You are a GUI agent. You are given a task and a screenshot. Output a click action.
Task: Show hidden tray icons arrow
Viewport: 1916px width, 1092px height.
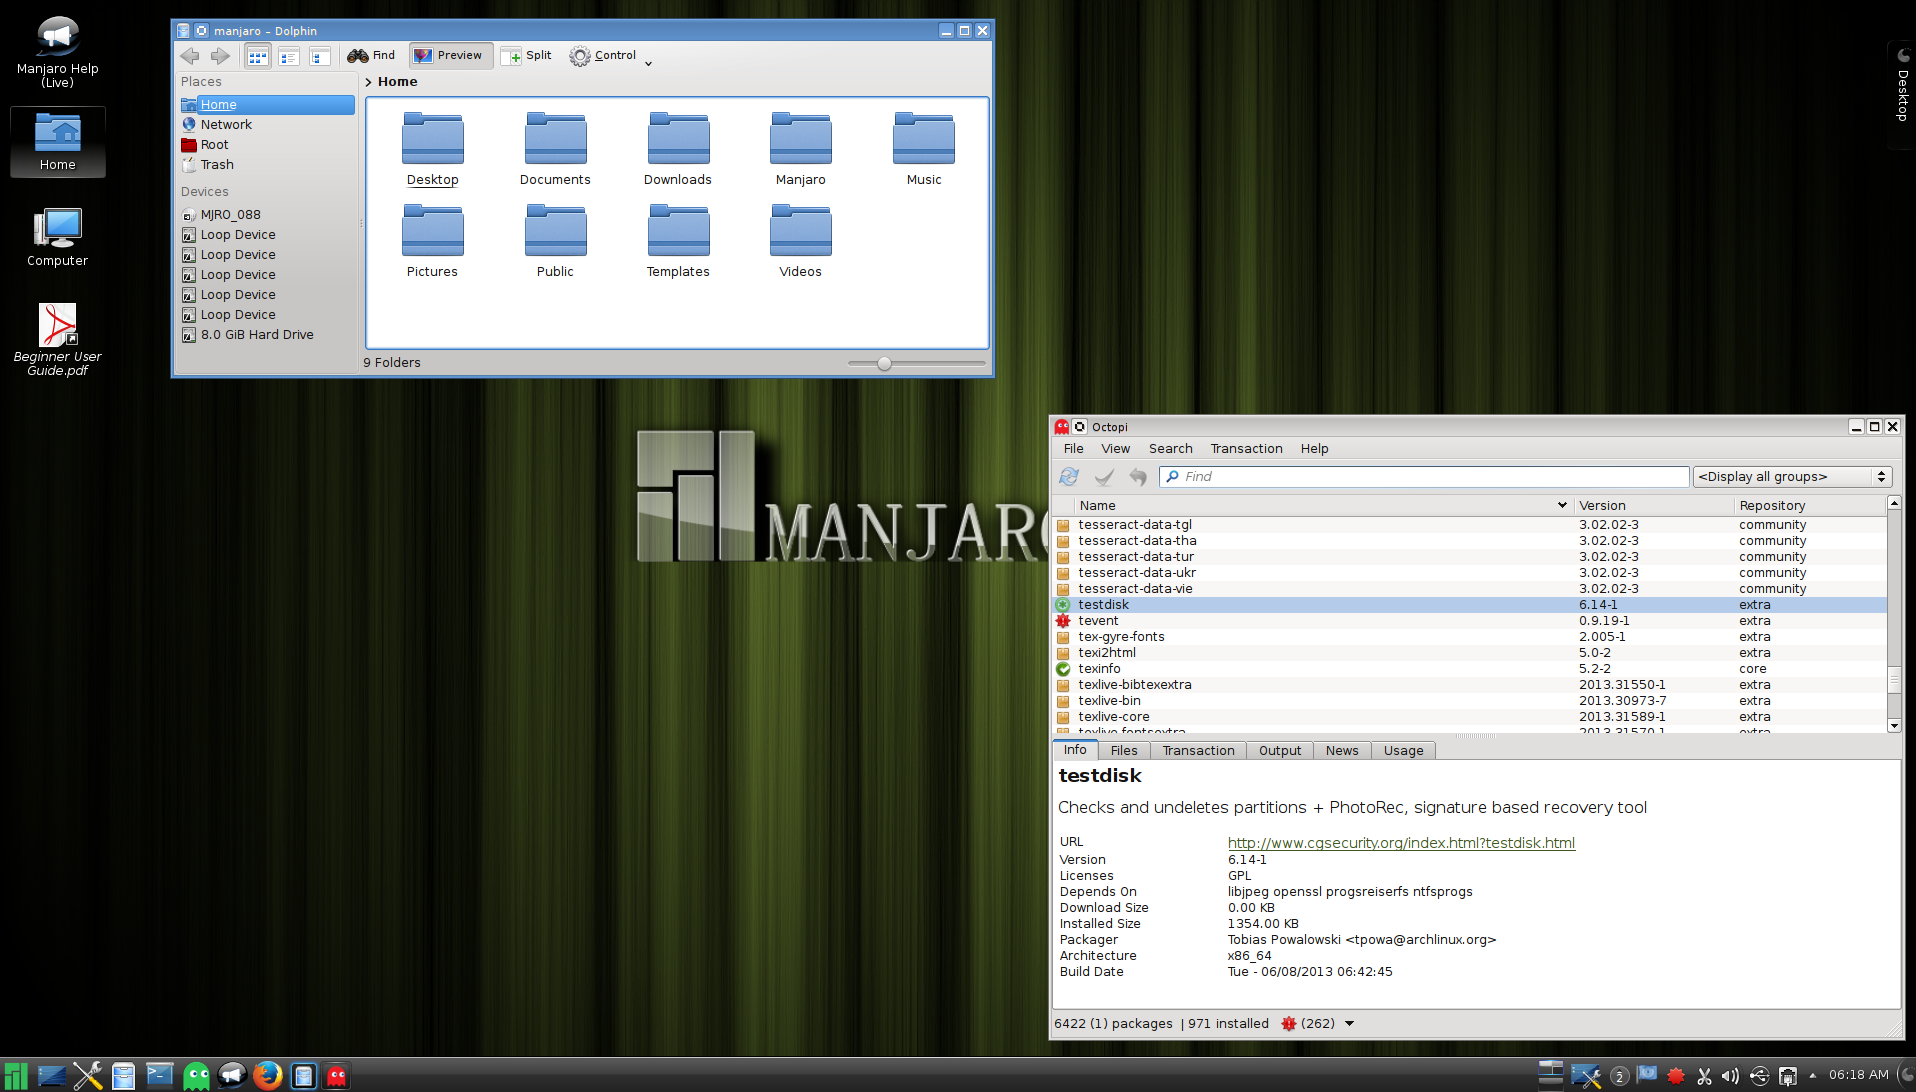[x=1812, y=1076]
